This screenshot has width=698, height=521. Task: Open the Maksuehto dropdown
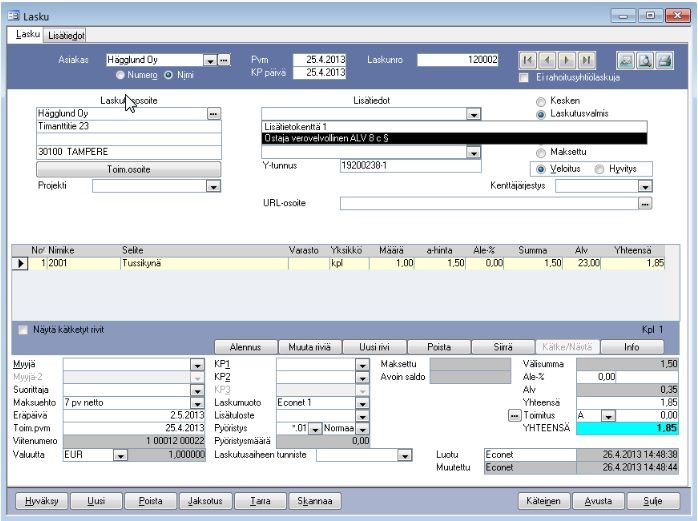click(x=197, y=403)
